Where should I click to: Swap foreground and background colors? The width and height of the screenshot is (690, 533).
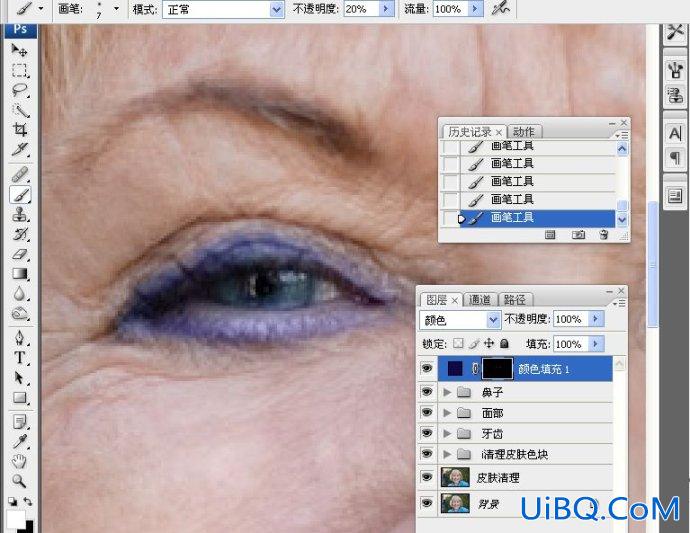[x=28, y=501]
